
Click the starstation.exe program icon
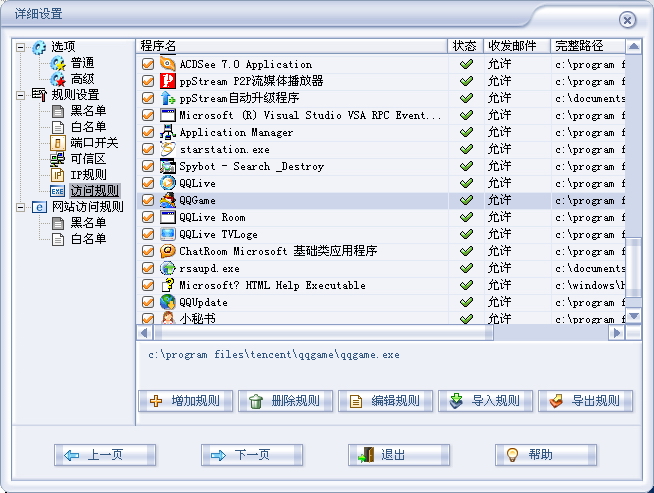(x=168, y=149)
